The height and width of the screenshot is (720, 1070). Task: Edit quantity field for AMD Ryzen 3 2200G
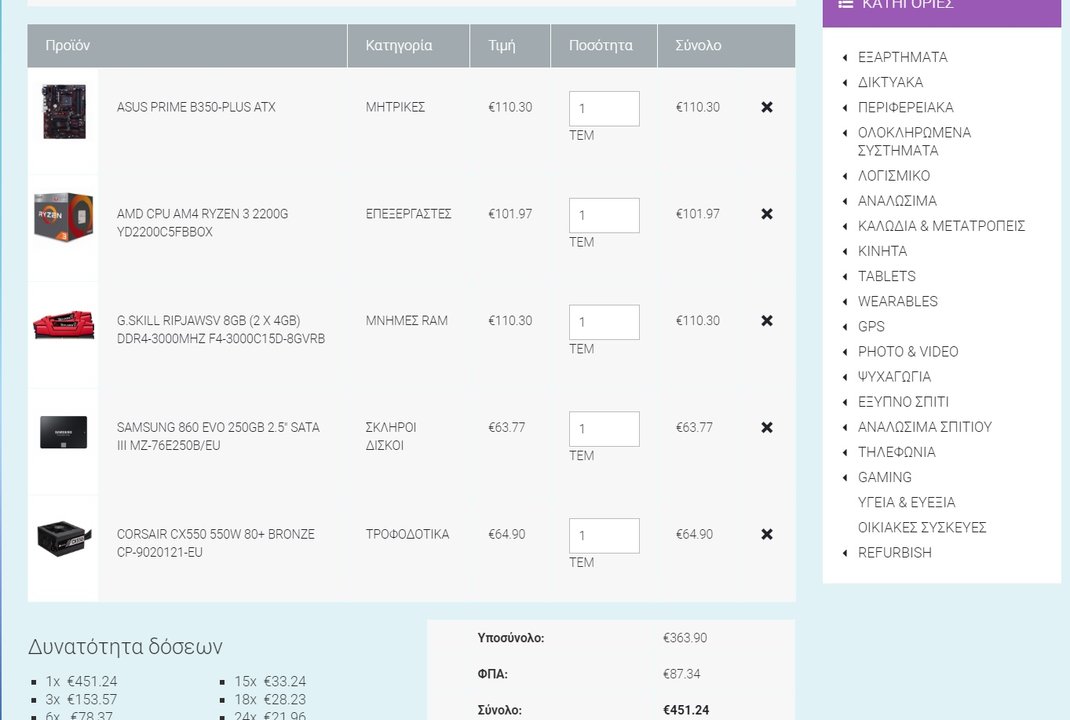click(x=604, y=215)
